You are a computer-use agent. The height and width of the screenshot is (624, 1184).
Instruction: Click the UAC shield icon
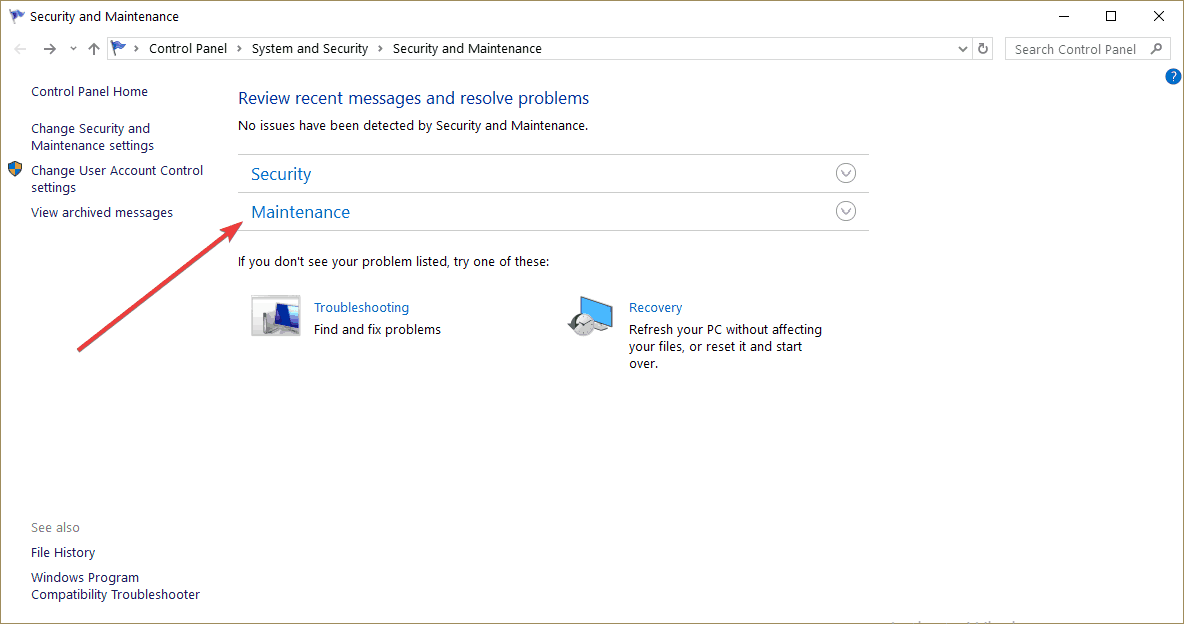[15, 168]
